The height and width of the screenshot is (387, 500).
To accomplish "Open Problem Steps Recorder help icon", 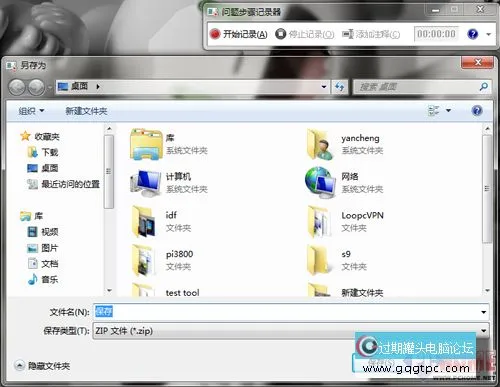I will tap(473, 34).
